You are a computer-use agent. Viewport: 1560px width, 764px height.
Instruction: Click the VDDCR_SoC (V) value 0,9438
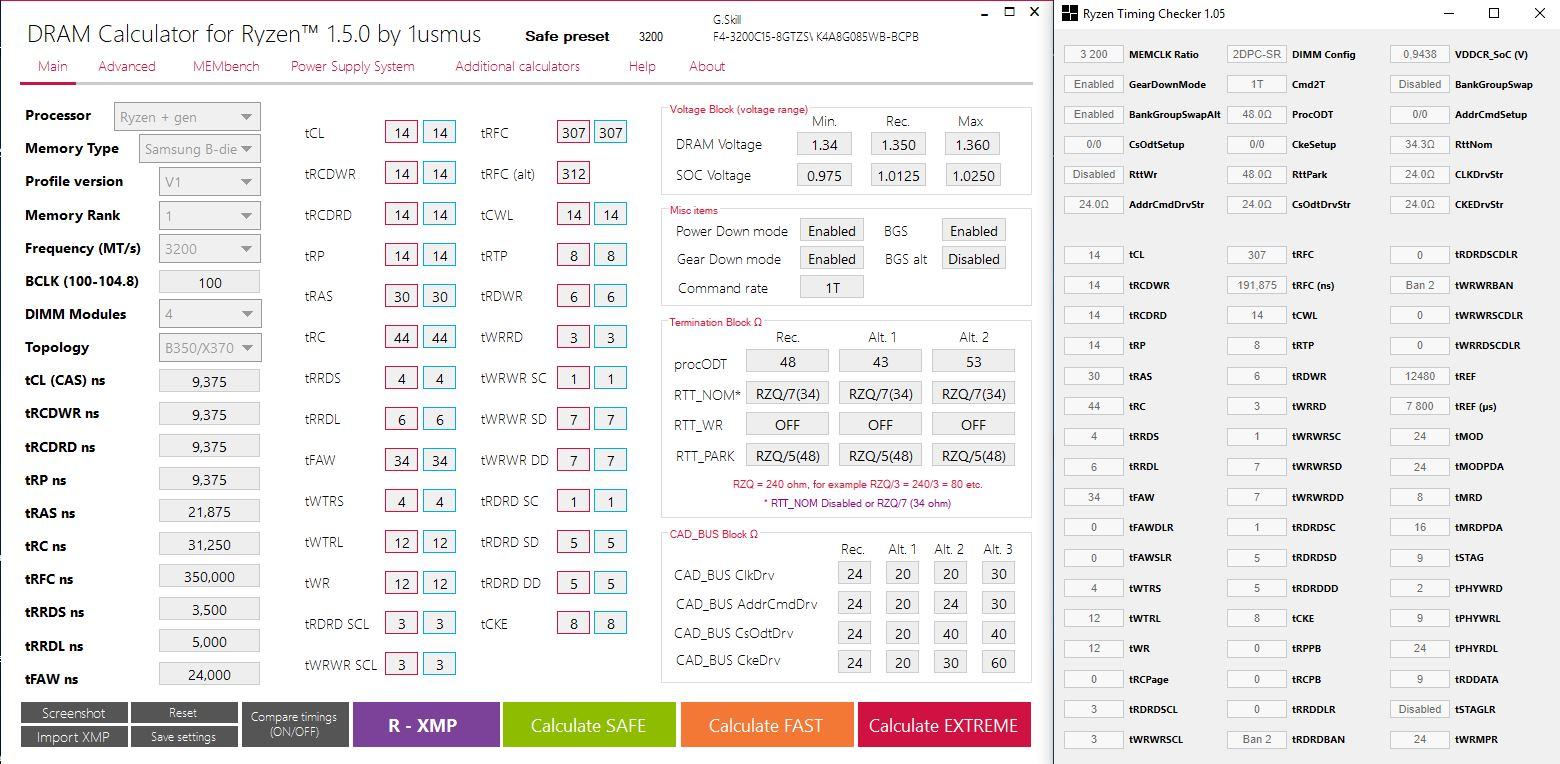pos(1420,54)
